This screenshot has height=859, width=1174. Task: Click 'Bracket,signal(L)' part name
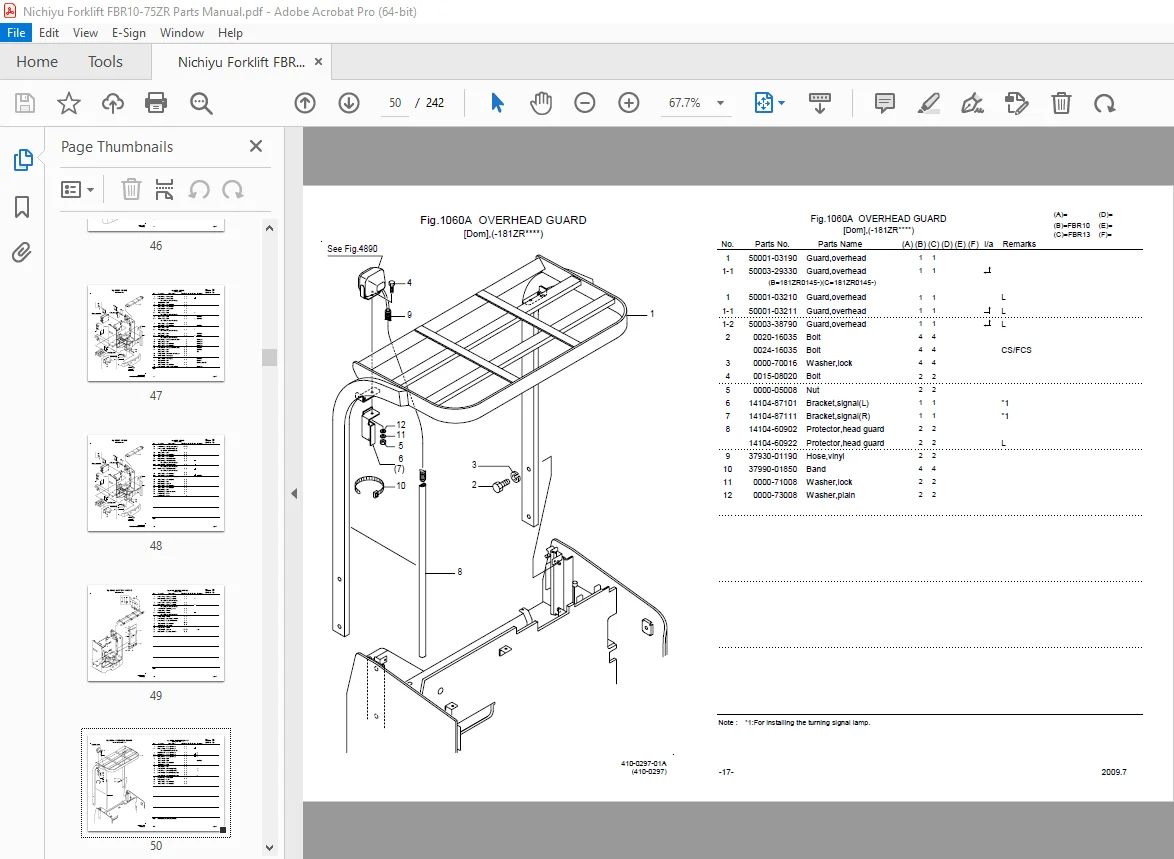pos(837,403)
